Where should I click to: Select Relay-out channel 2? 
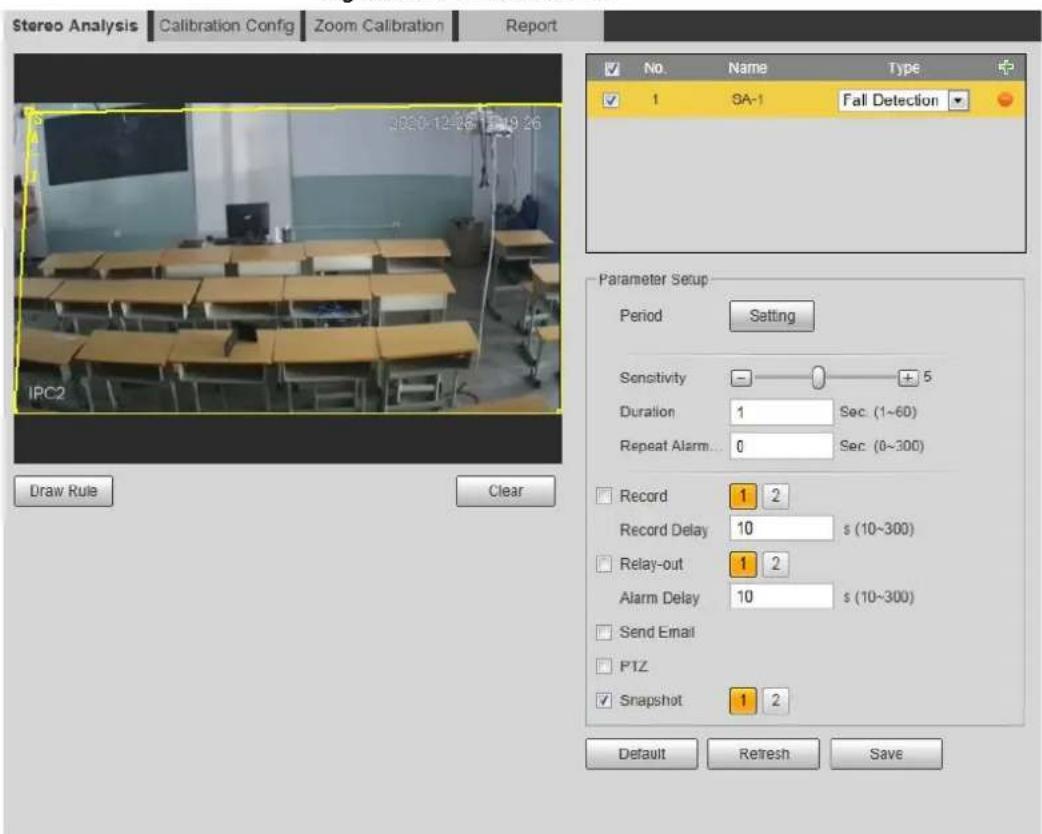(775, 564)
